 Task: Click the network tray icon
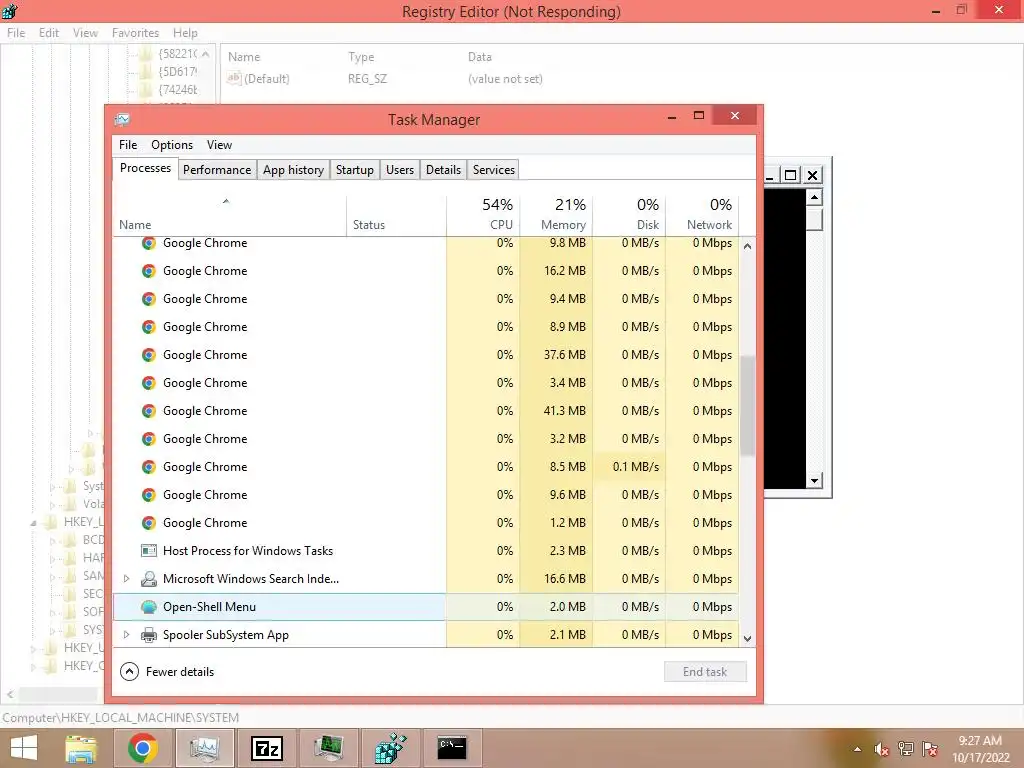tap(906, 749)
